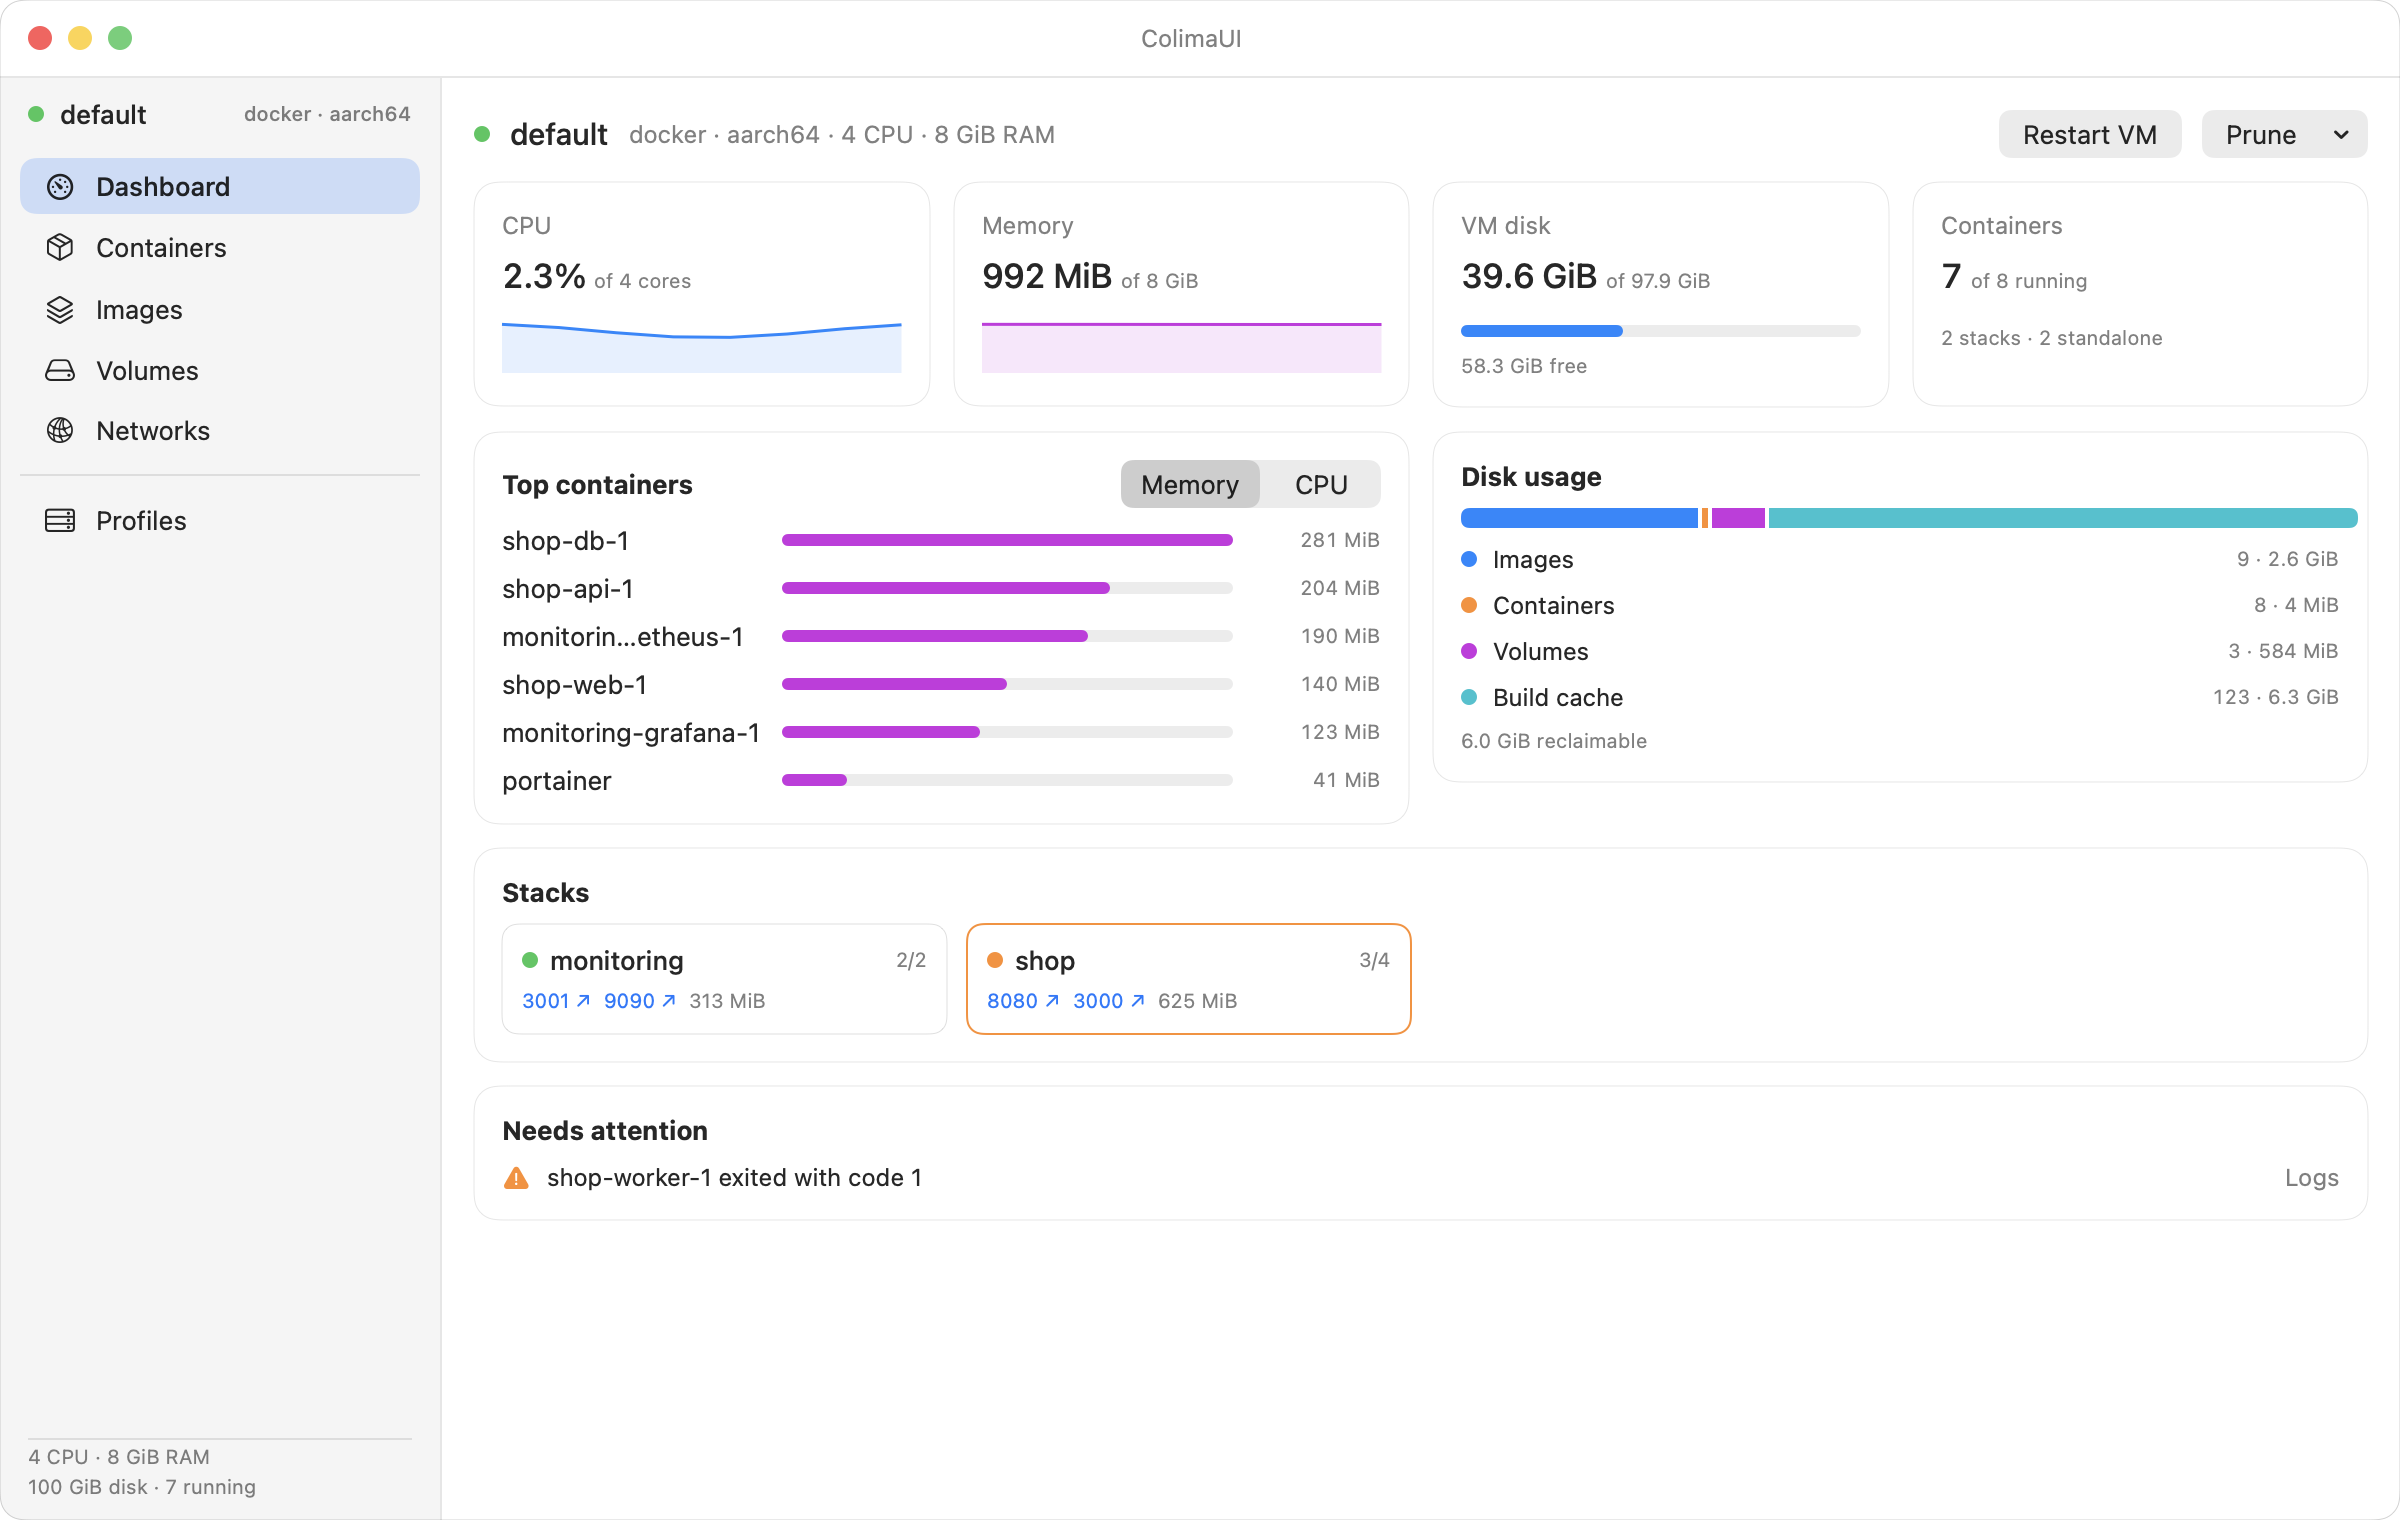Select the shop stack card
Screen dimensions: 2400x1520
coord(1189,979)
